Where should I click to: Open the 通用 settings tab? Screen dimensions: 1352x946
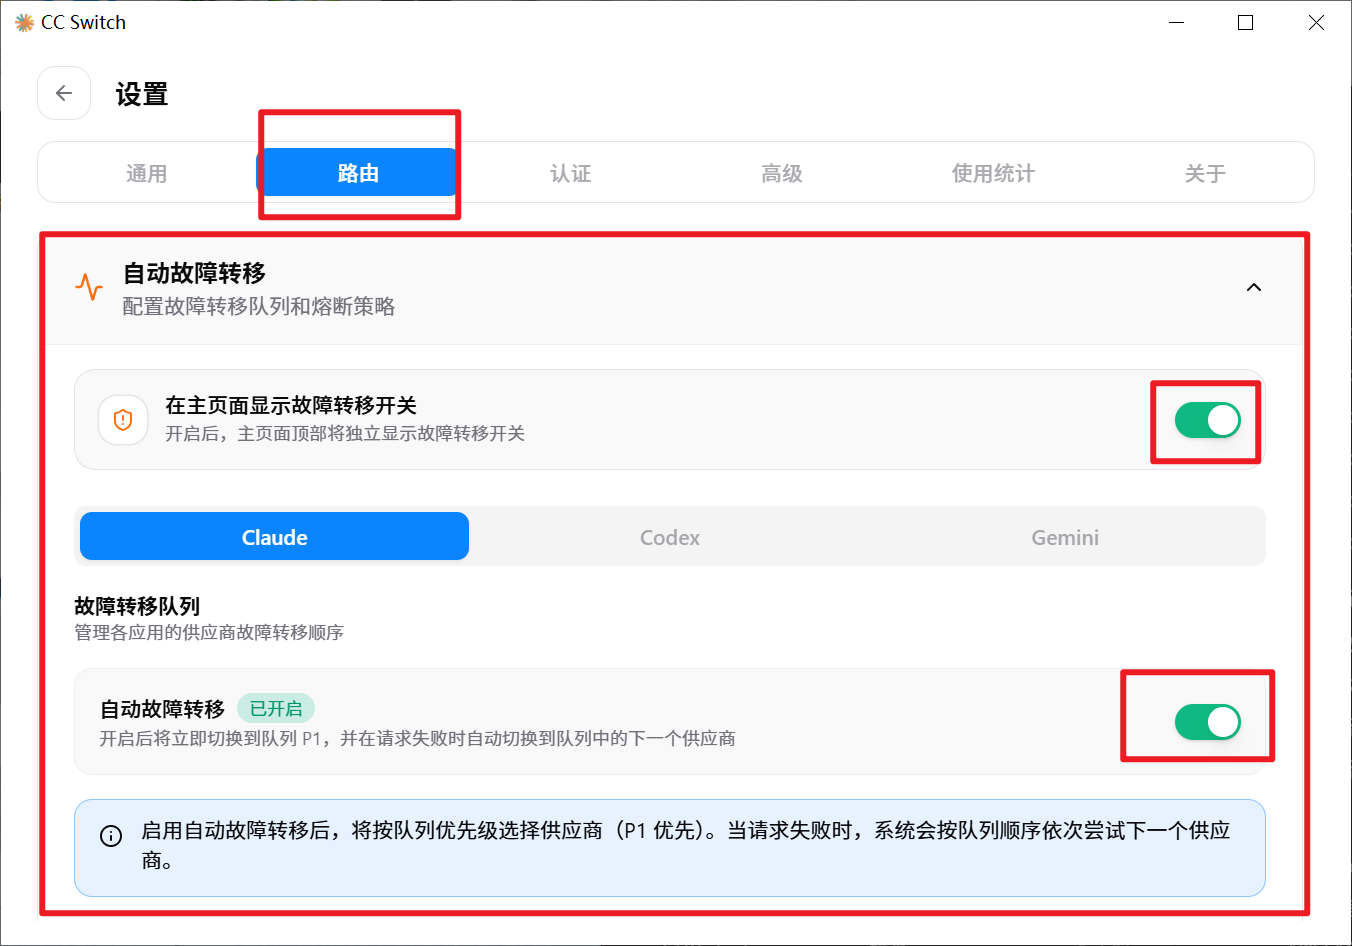click(146, 173)
